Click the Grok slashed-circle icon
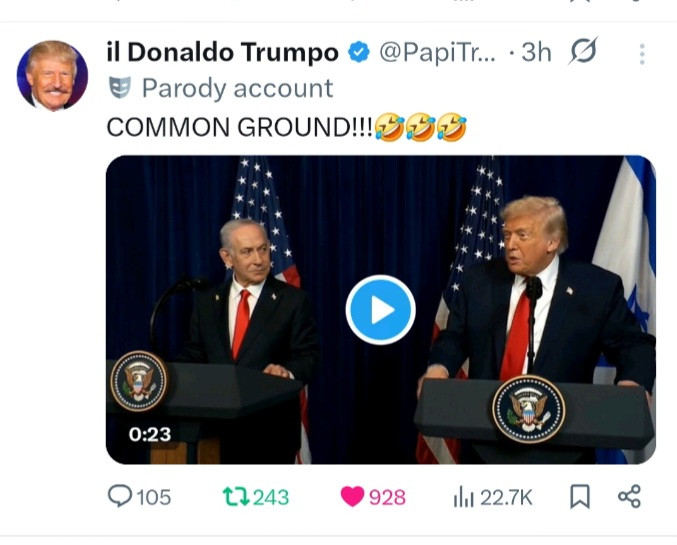This screenshot has height=545, width=677. pos(583,51)
